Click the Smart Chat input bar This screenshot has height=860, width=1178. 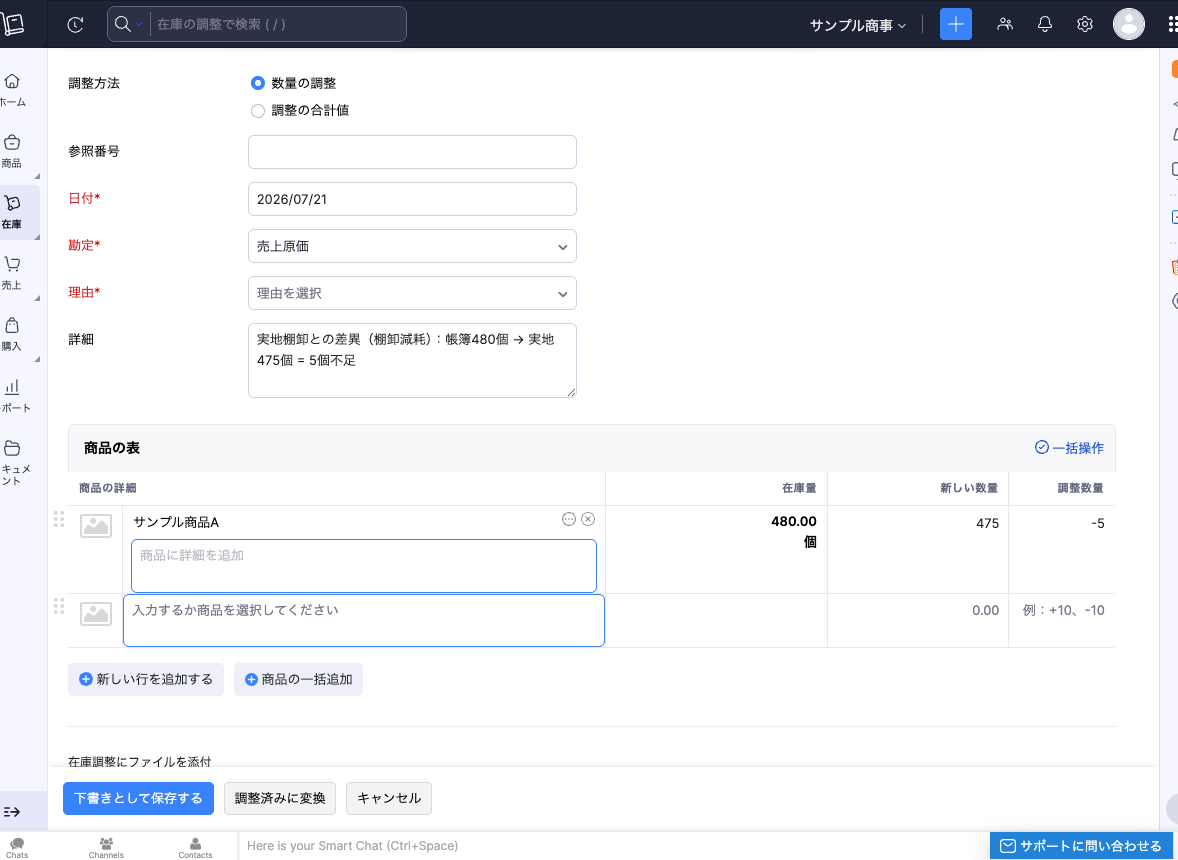pyautogui.click(x=614, y=846)
